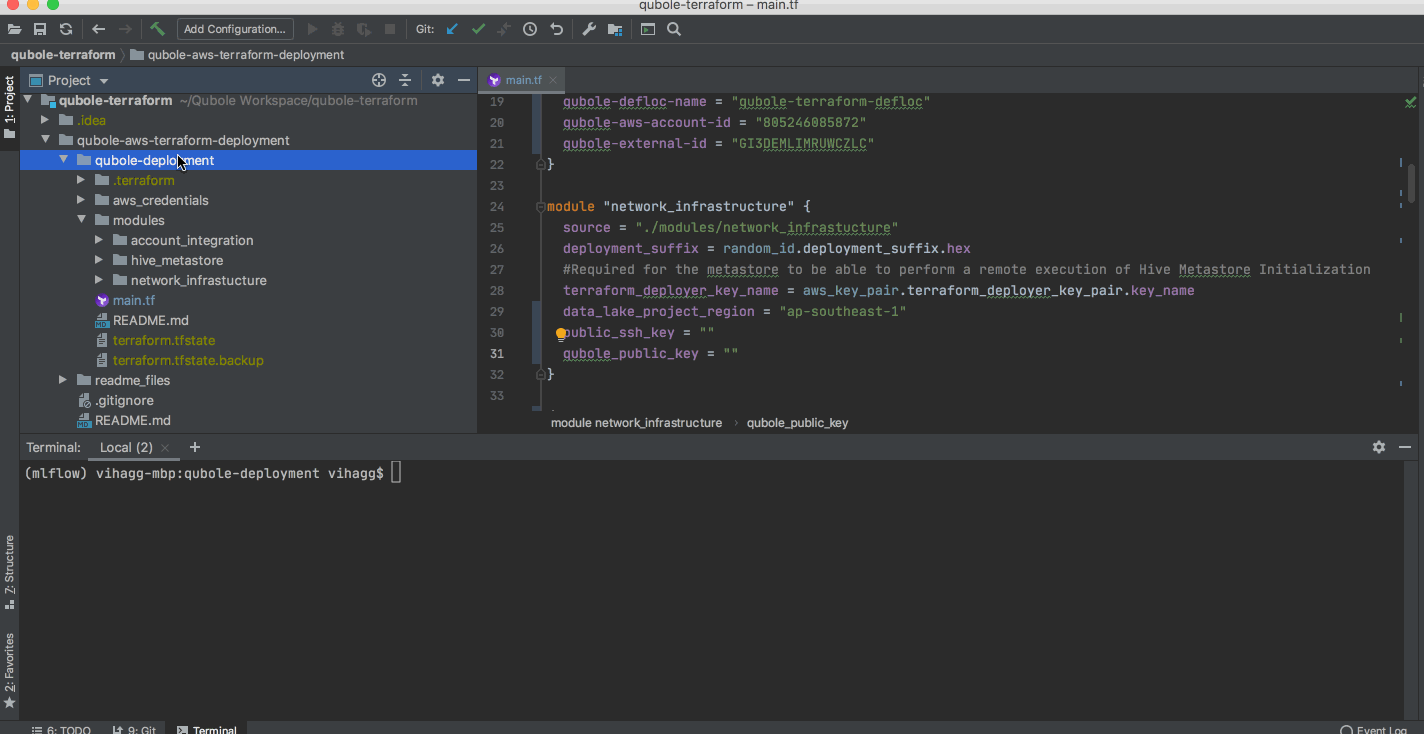
Task: Select the .gitignore file
Action: pos(123,400)
